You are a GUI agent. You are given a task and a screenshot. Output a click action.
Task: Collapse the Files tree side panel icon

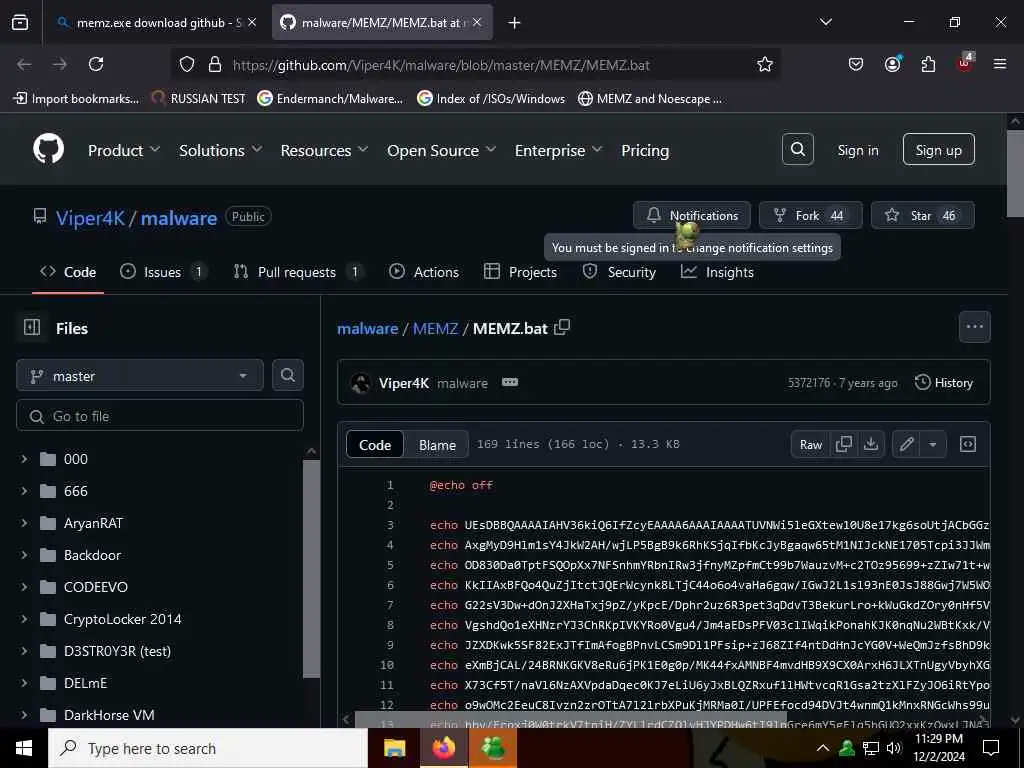(32, 327)
